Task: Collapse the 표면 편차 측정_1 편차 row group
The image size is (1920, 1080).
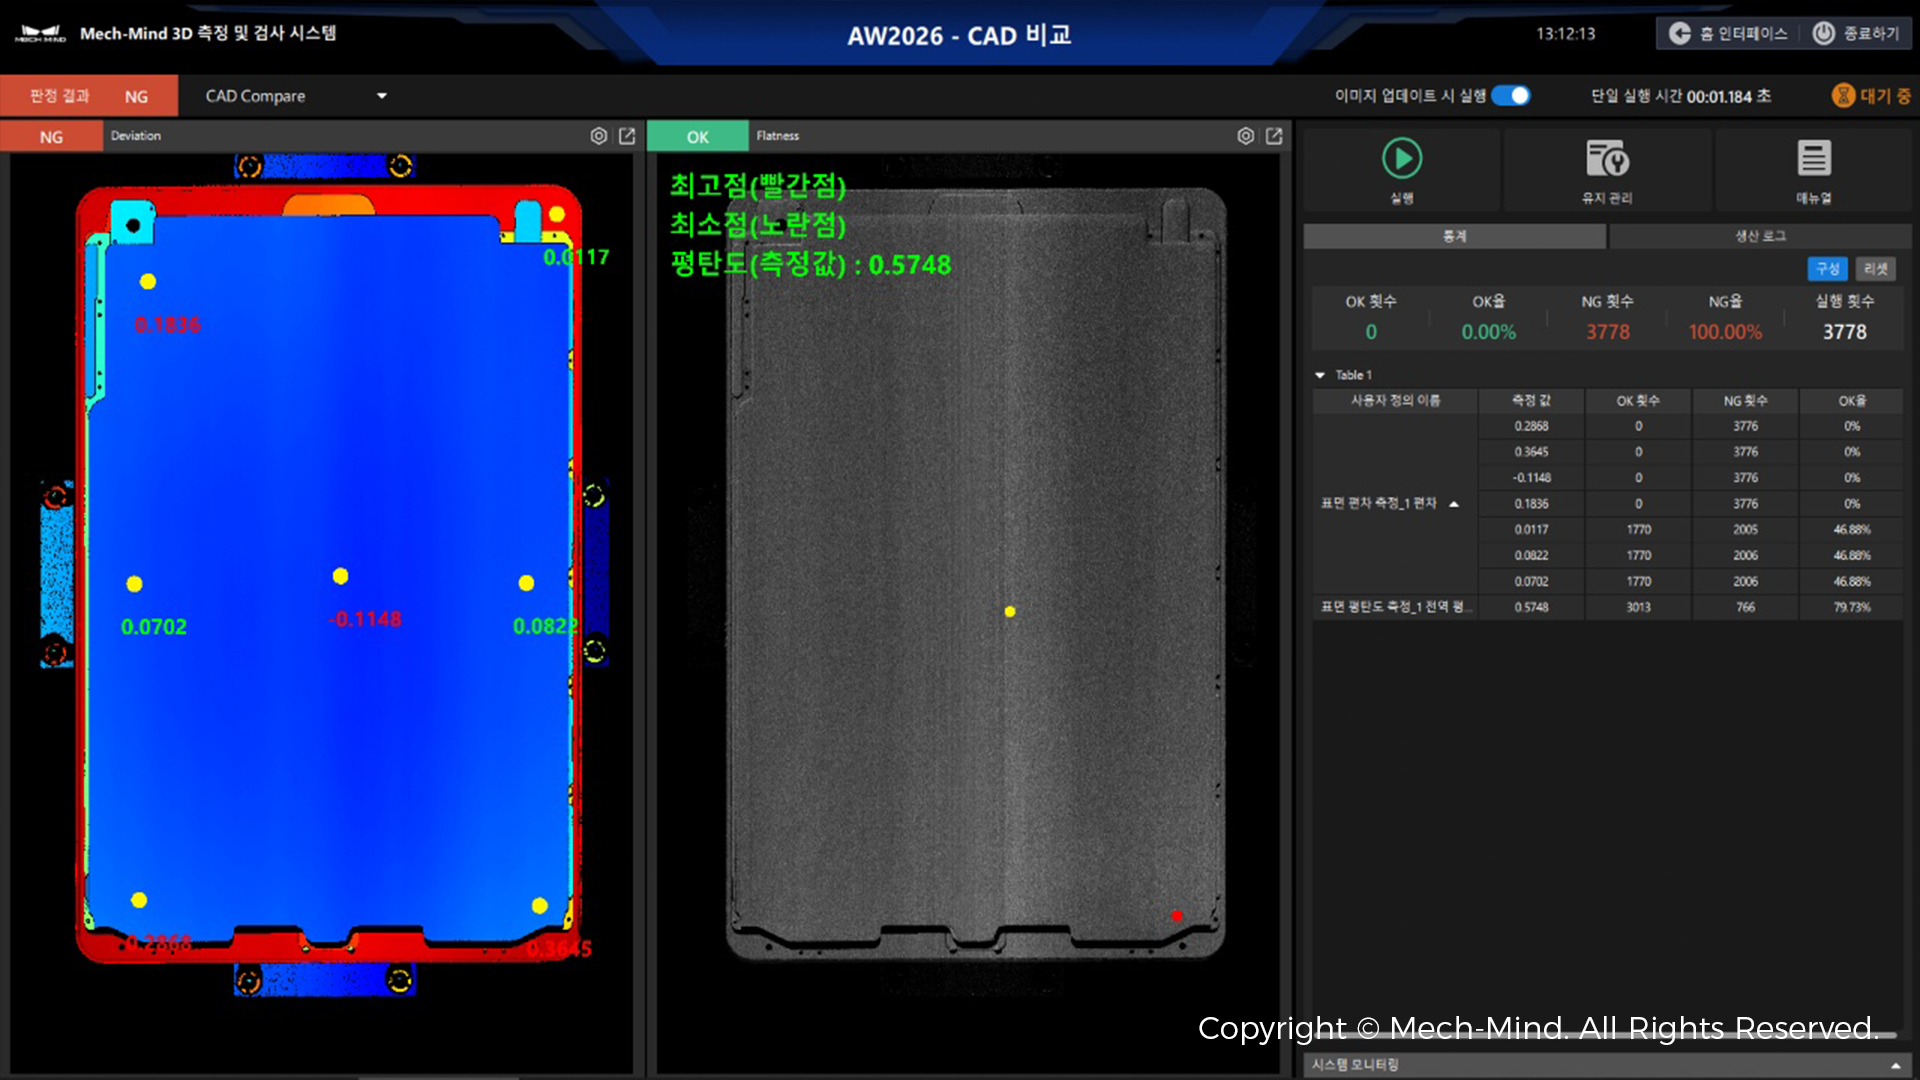Action: [1454, 504]
